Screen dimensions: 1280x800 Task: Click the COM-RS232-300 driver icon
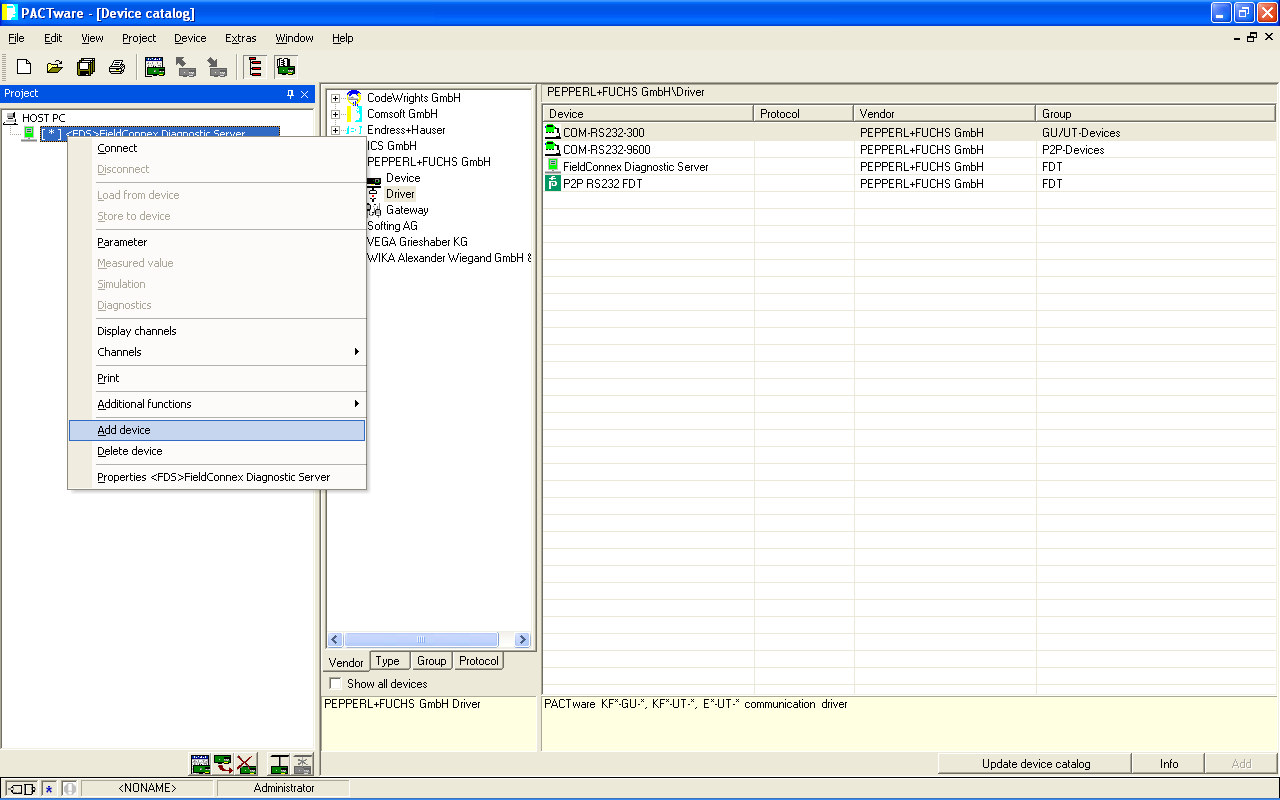[552, 132]
